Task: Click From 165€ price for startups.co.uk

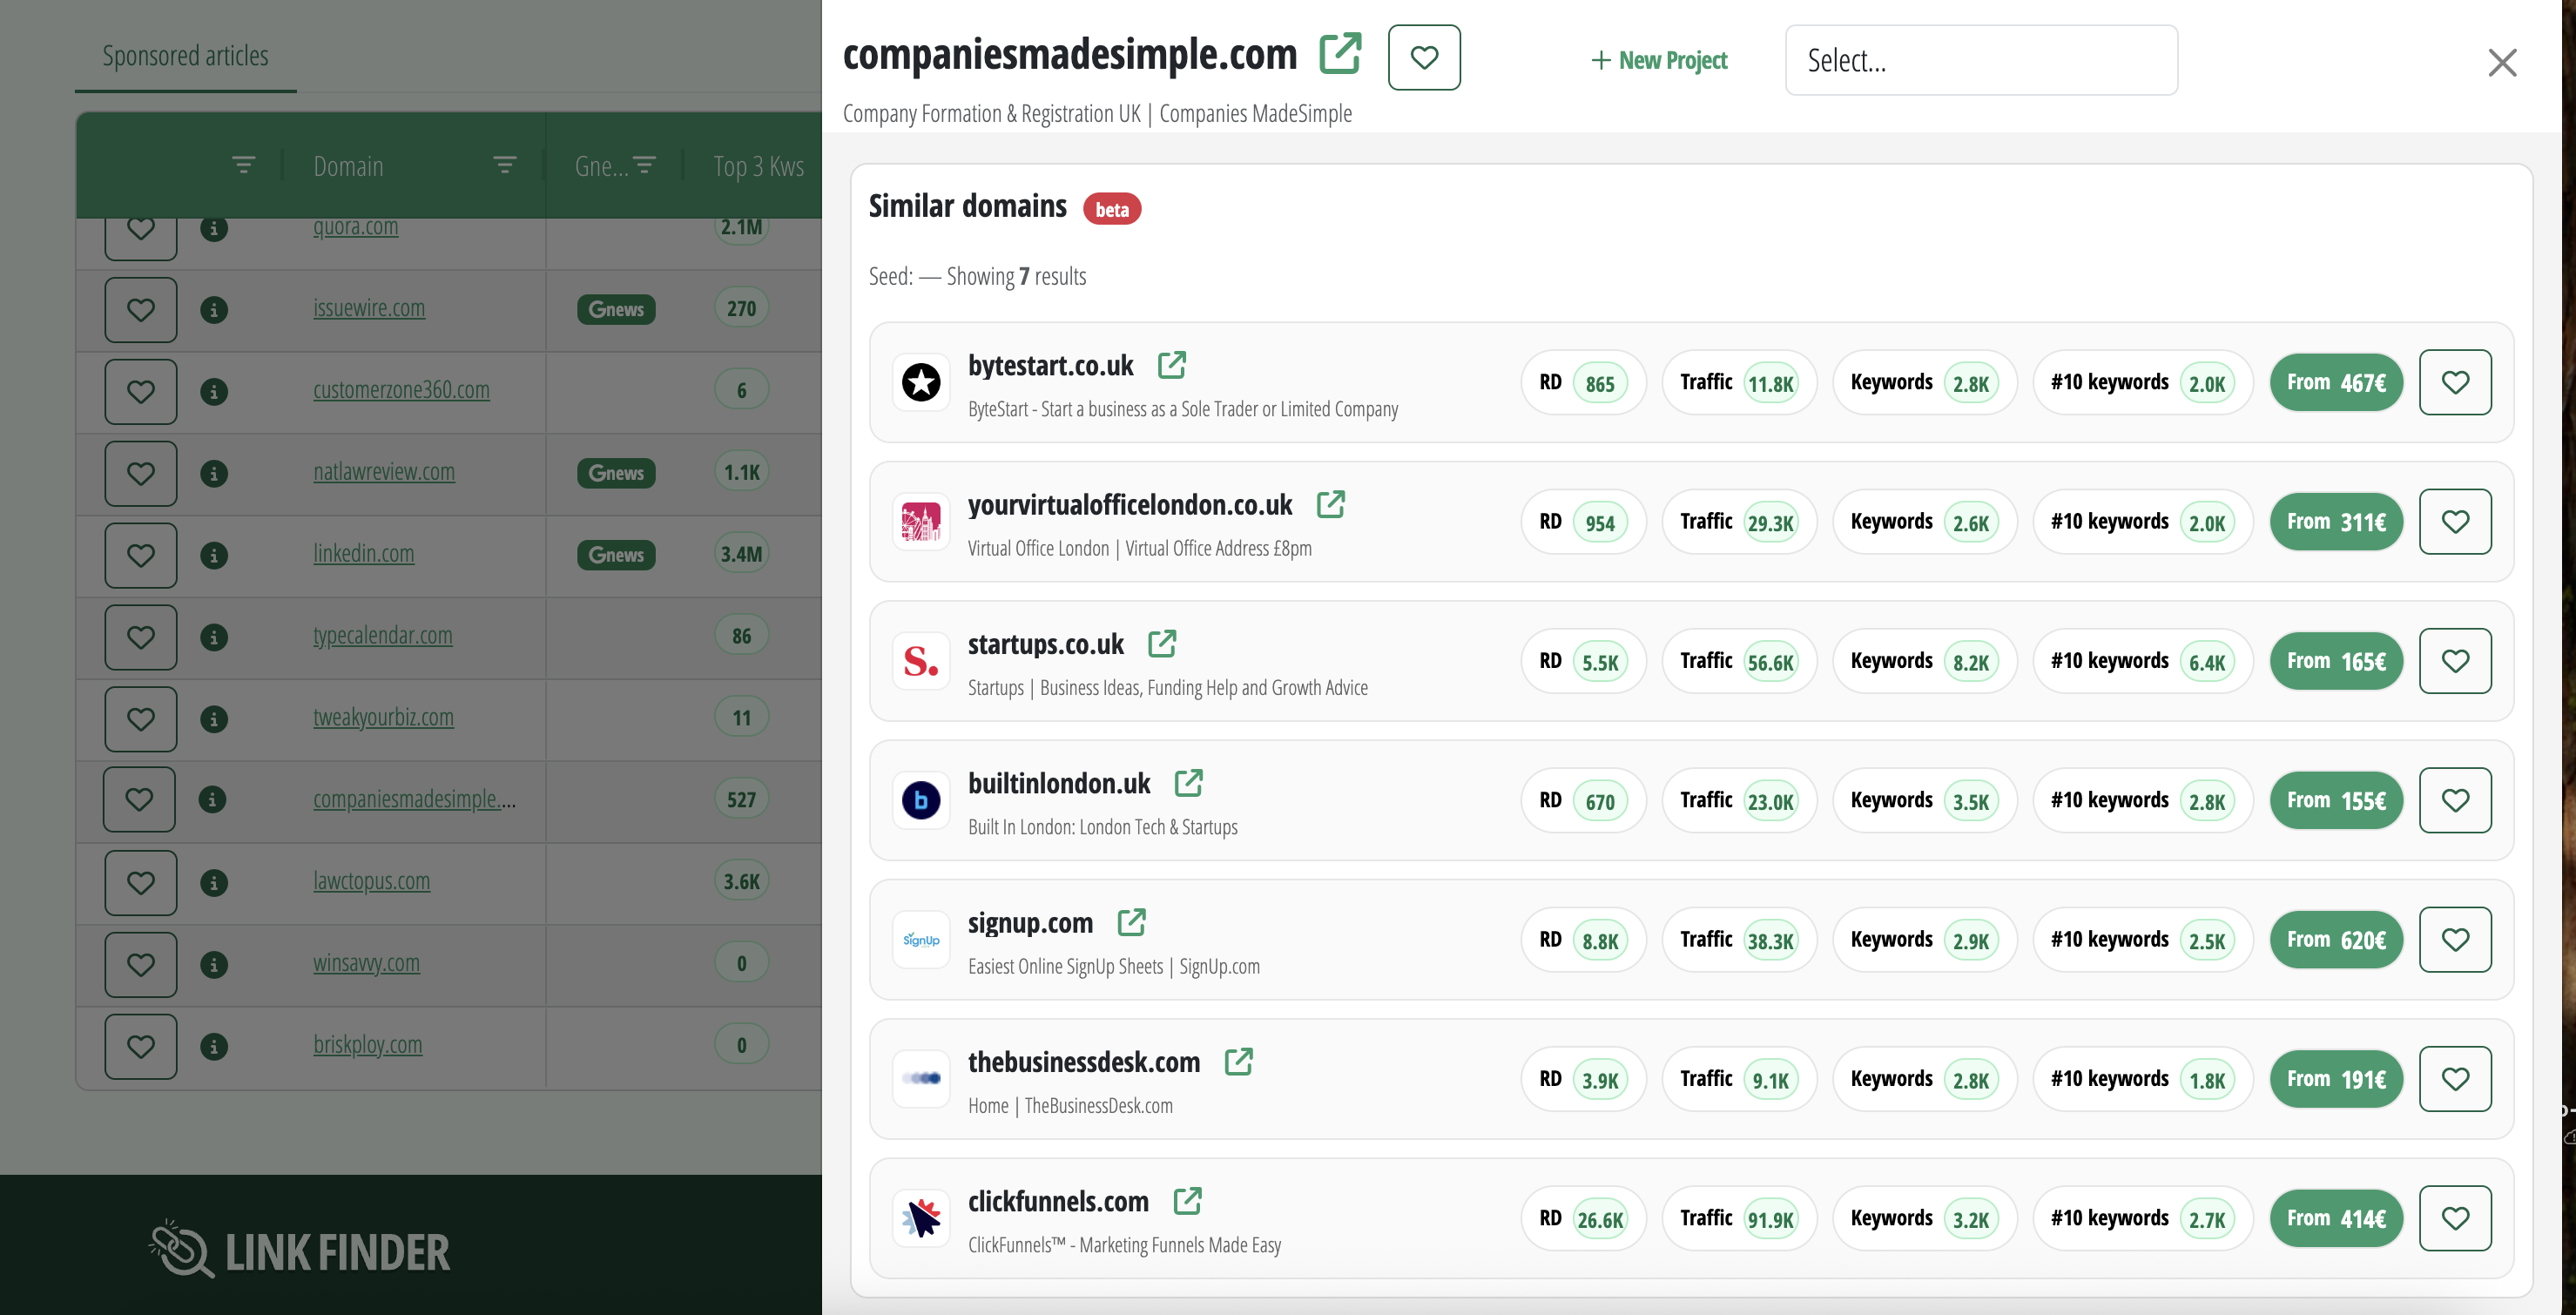Action: click(x=2336, y=661)
